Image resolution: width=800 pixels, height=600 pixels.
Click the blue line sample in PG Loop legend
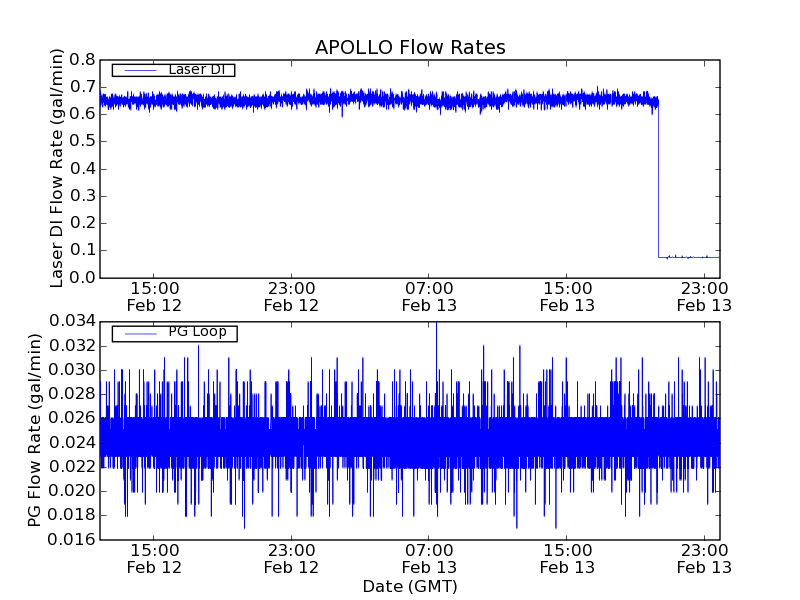[141, 334]
